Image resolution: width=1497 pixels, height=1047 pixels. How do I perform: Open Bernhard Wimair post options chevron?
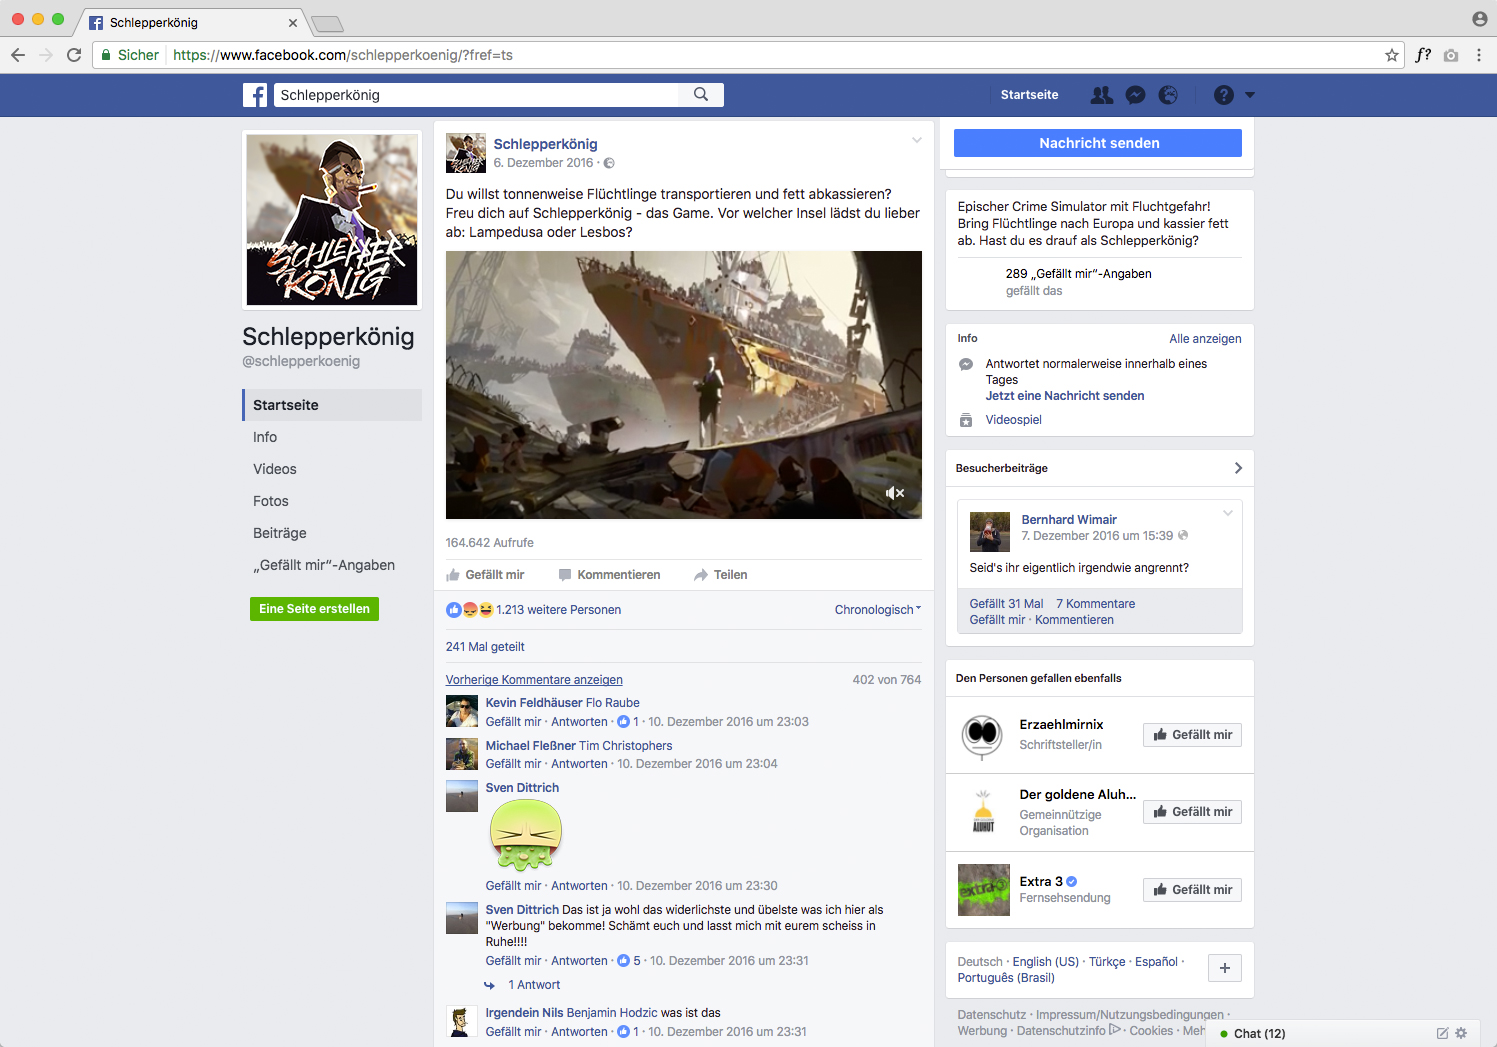(1228, 513)
